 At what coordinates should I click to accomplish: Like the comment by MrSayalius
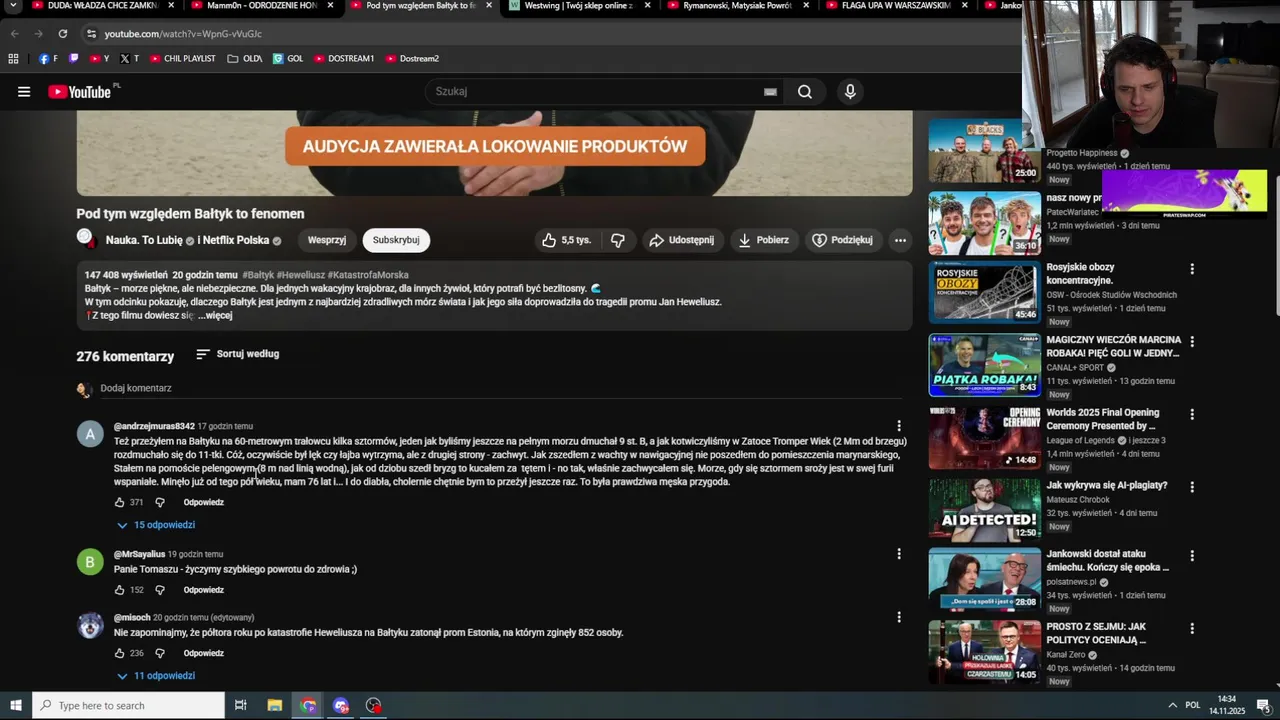pyautogui.click(x=120, y=590)
